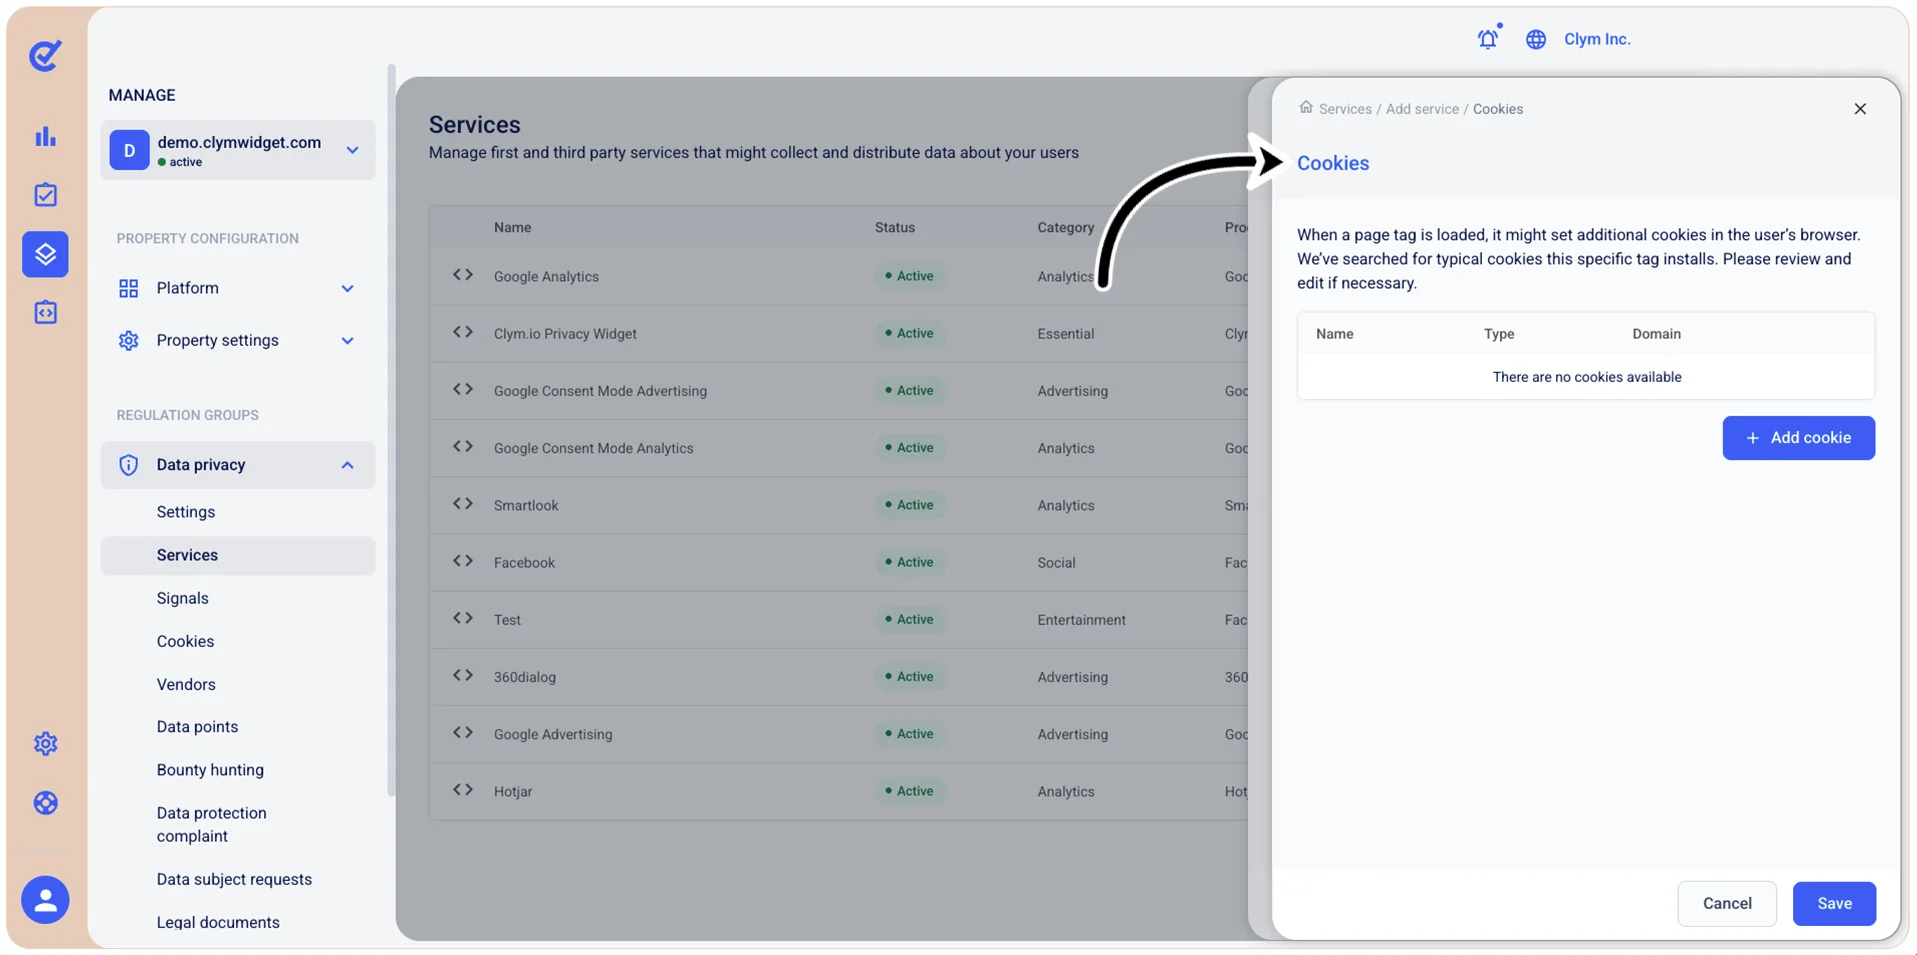Viewport: 1917px width, 955px height.
Task: Open Data protection complaint item
Action: click(211, 824)
